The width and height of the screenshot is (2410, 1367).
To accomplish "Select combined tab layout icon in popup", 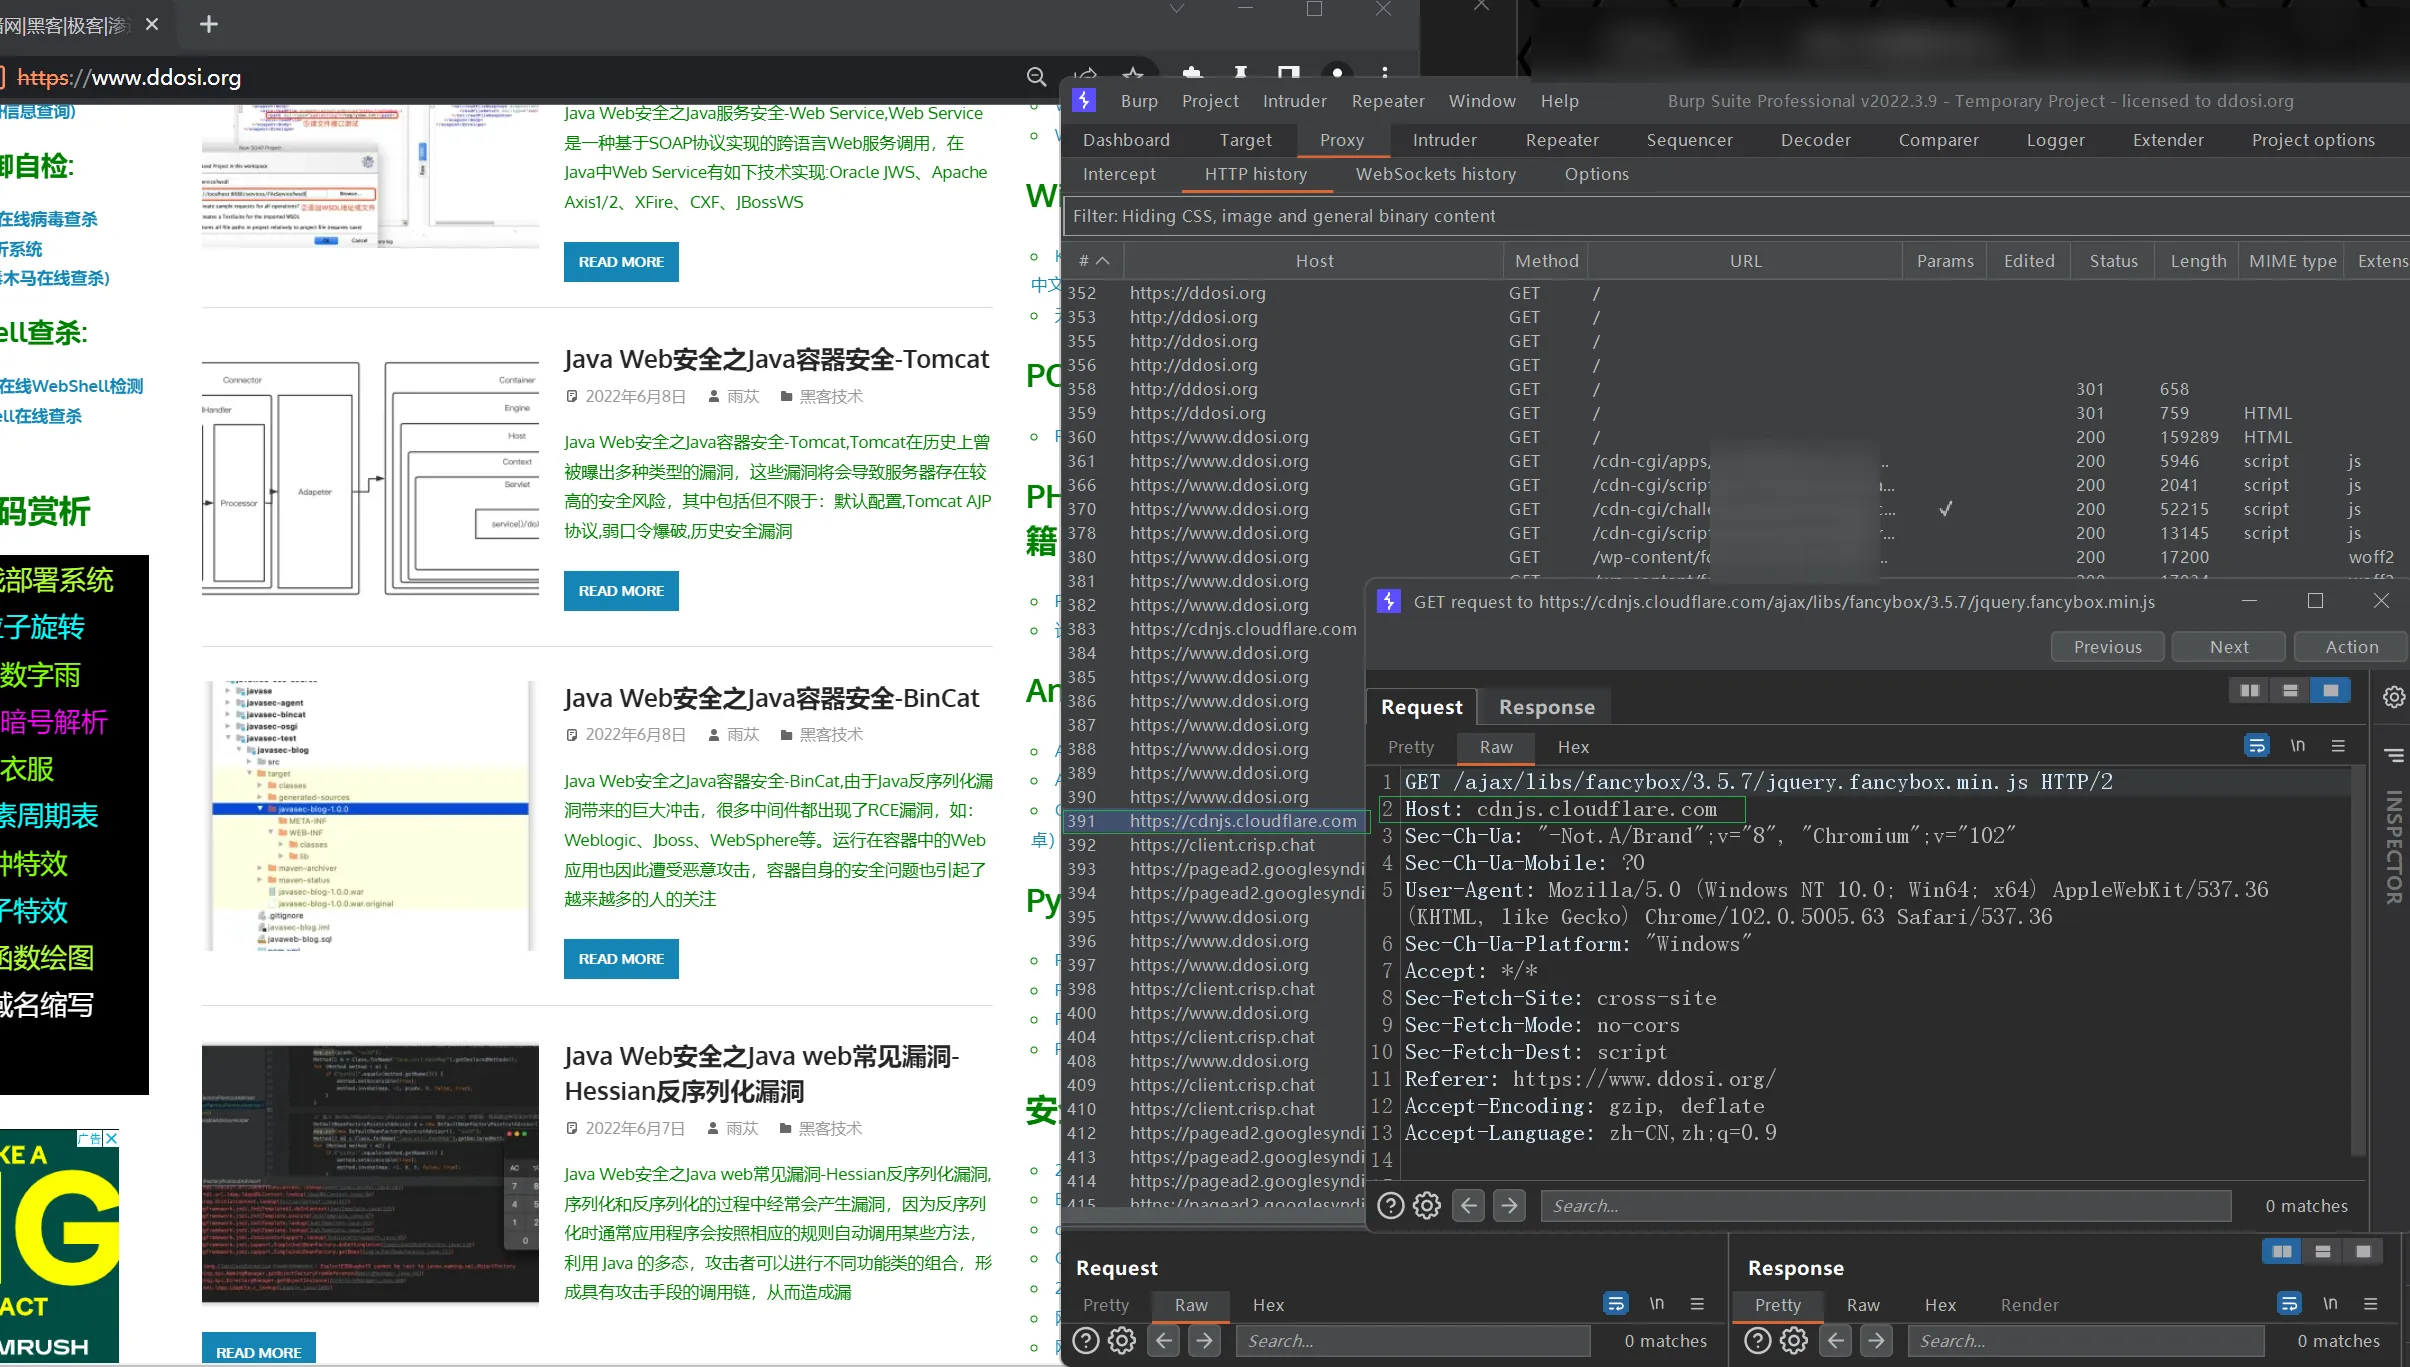I will (x=2331, y=691).
